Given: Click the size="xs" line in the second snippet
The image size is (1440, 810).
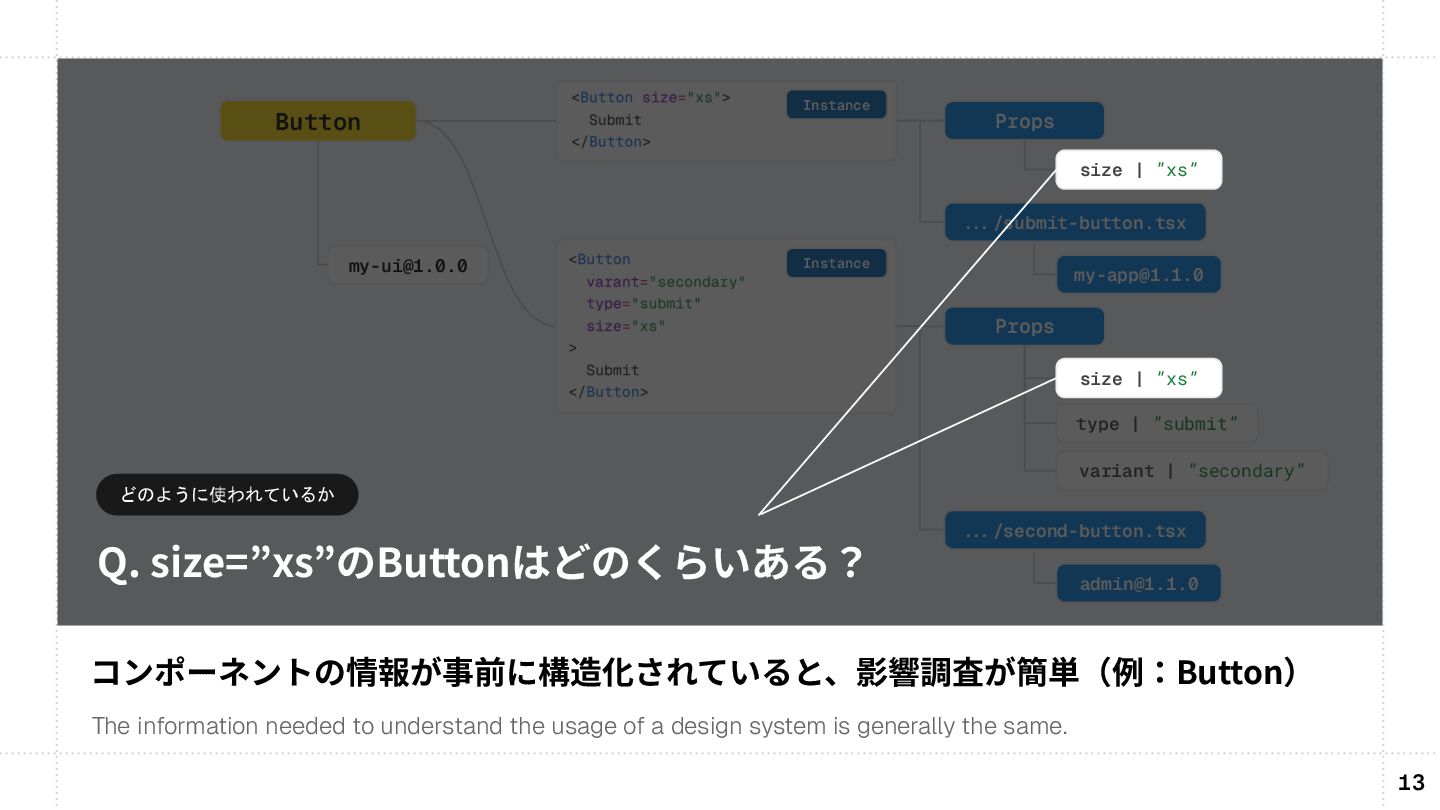Looking at the screenshot, I should (x=626, y=326).
